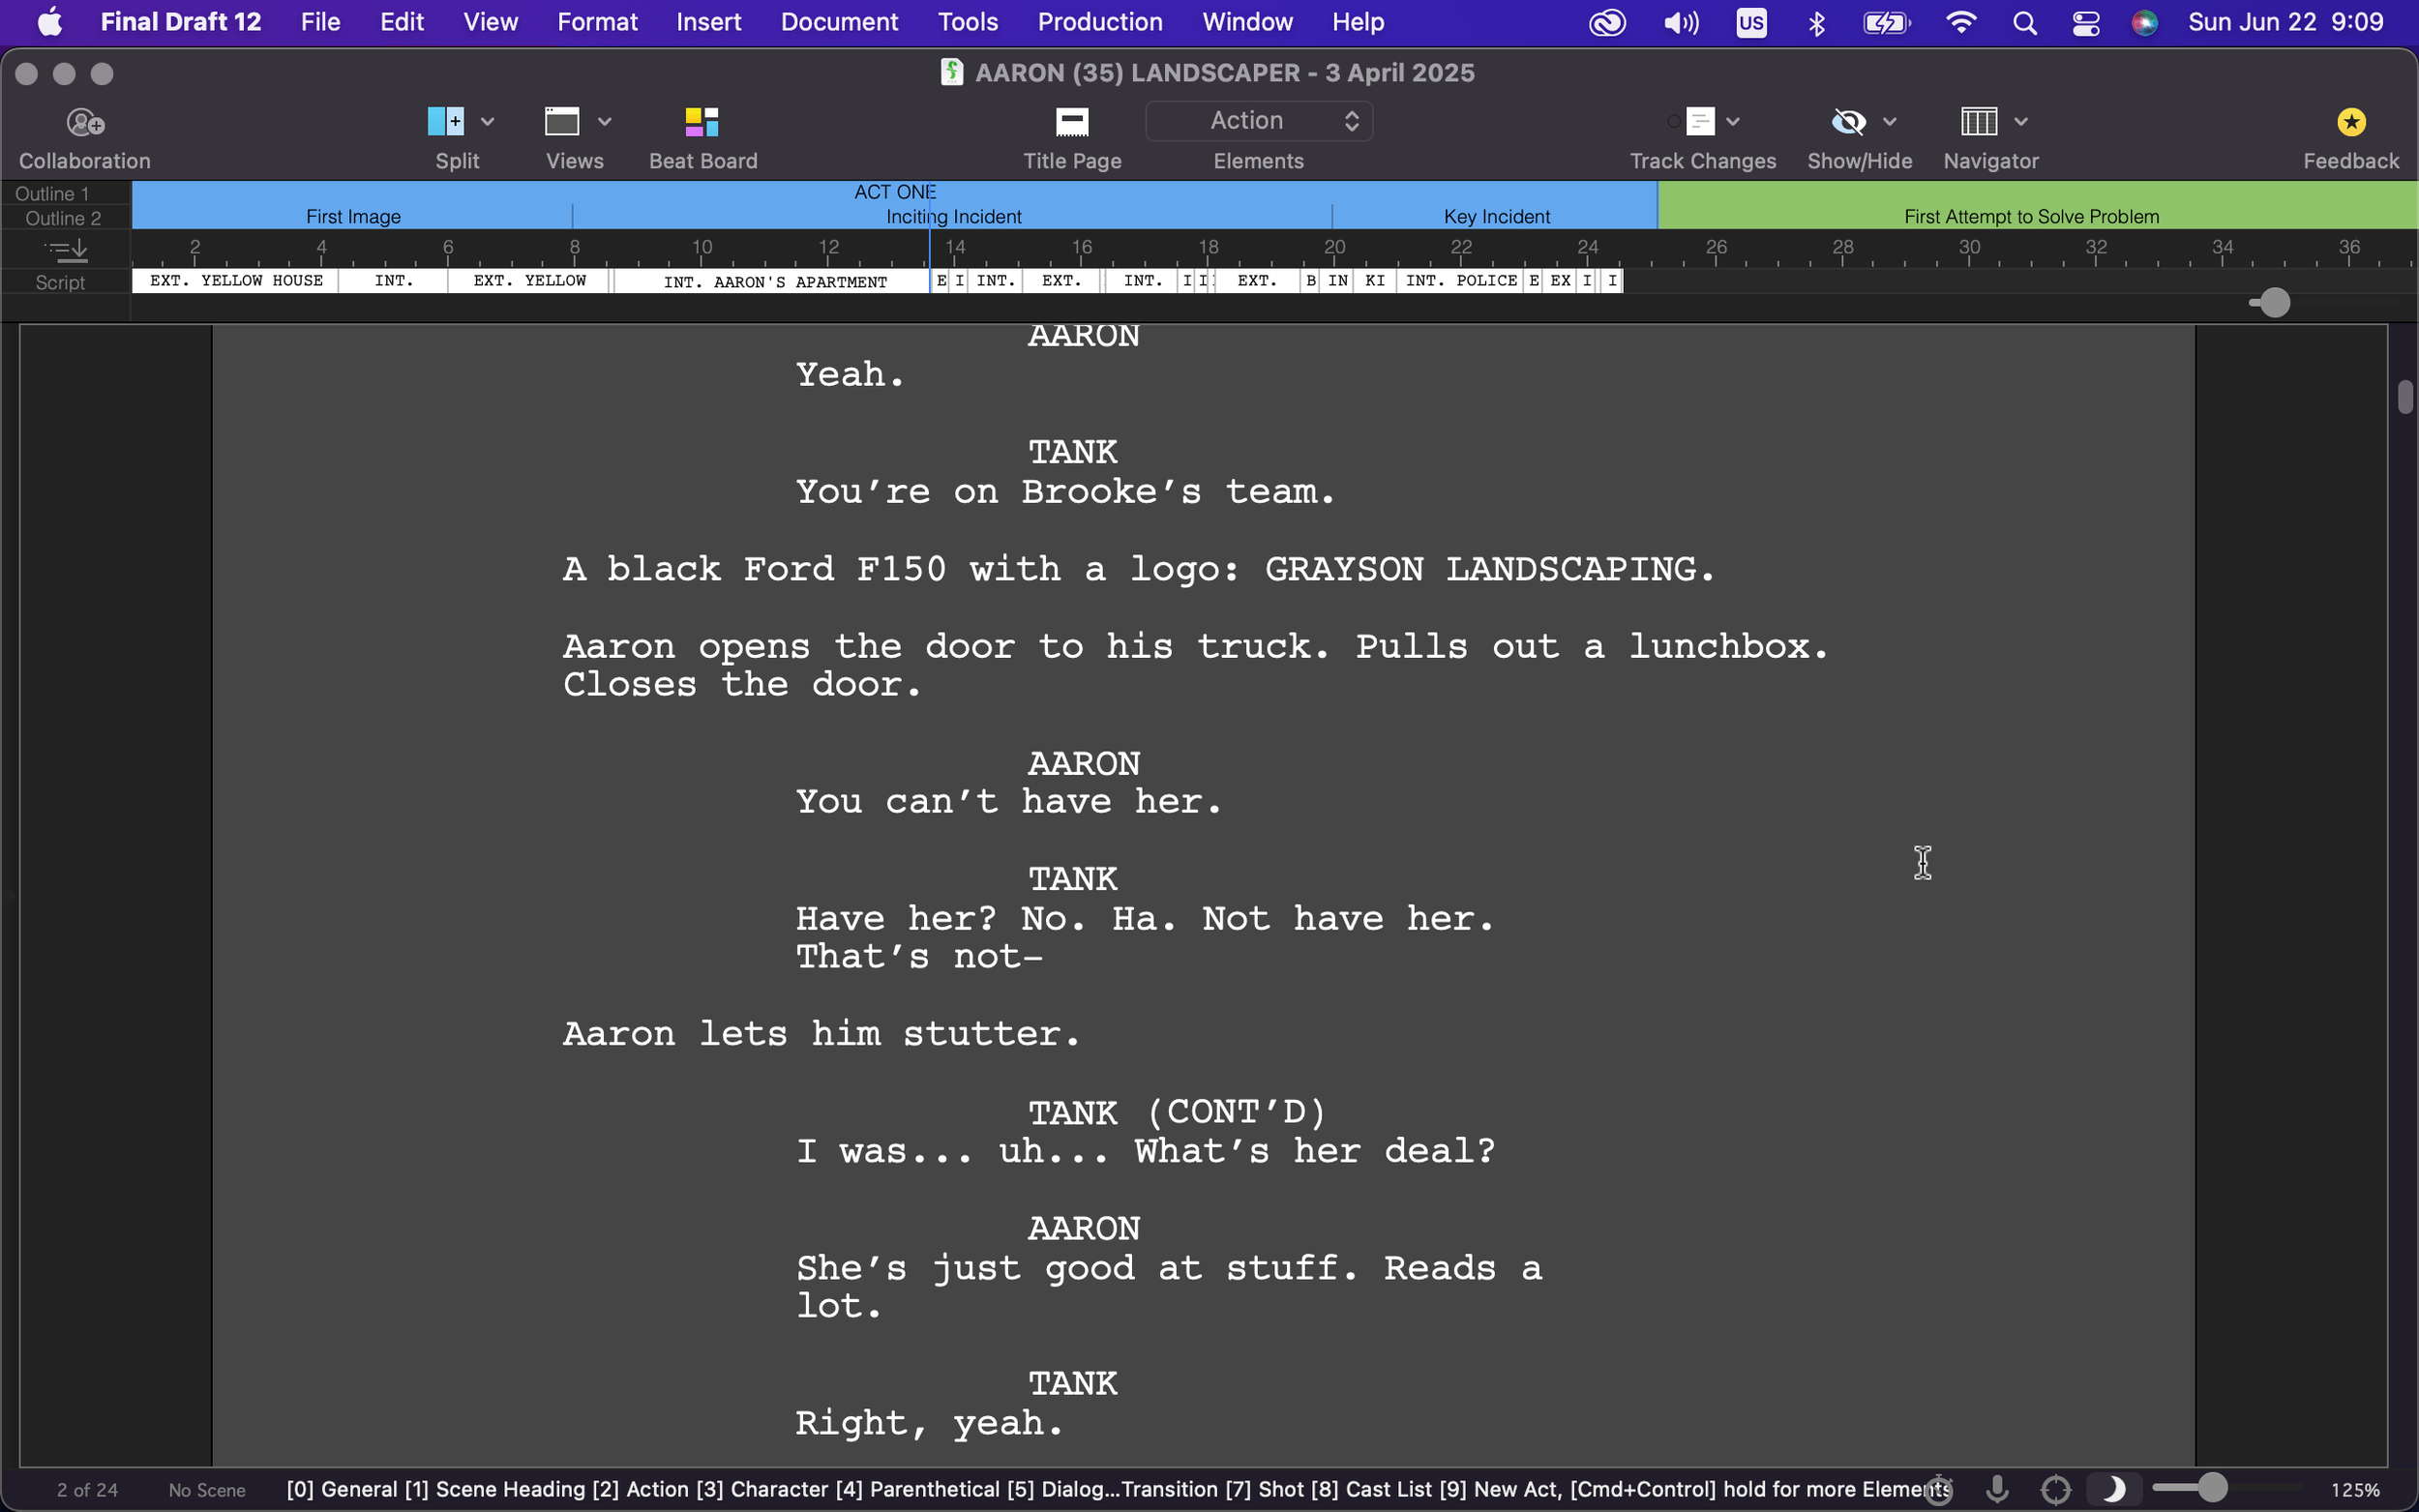Click the dictation microphone icon
This screenshot has width=2419, height=1512.
1996,1489
